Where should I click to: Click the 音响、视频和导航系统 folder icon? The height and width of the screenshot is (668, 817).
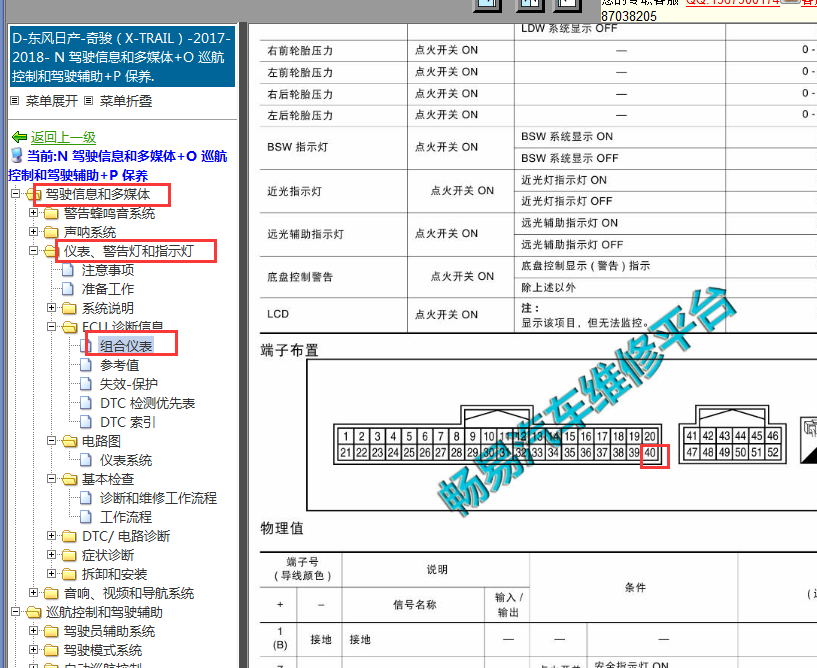(51, 593)
